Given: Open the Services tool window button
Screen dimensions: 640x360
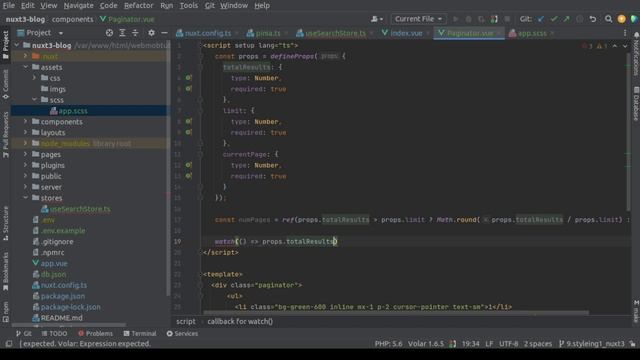Looking at the screenshot, I should [x=182, y=333].
